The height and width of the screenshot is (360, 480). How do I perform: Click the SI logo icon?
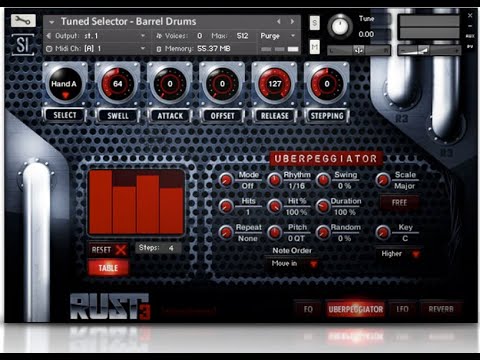point(23,45)
